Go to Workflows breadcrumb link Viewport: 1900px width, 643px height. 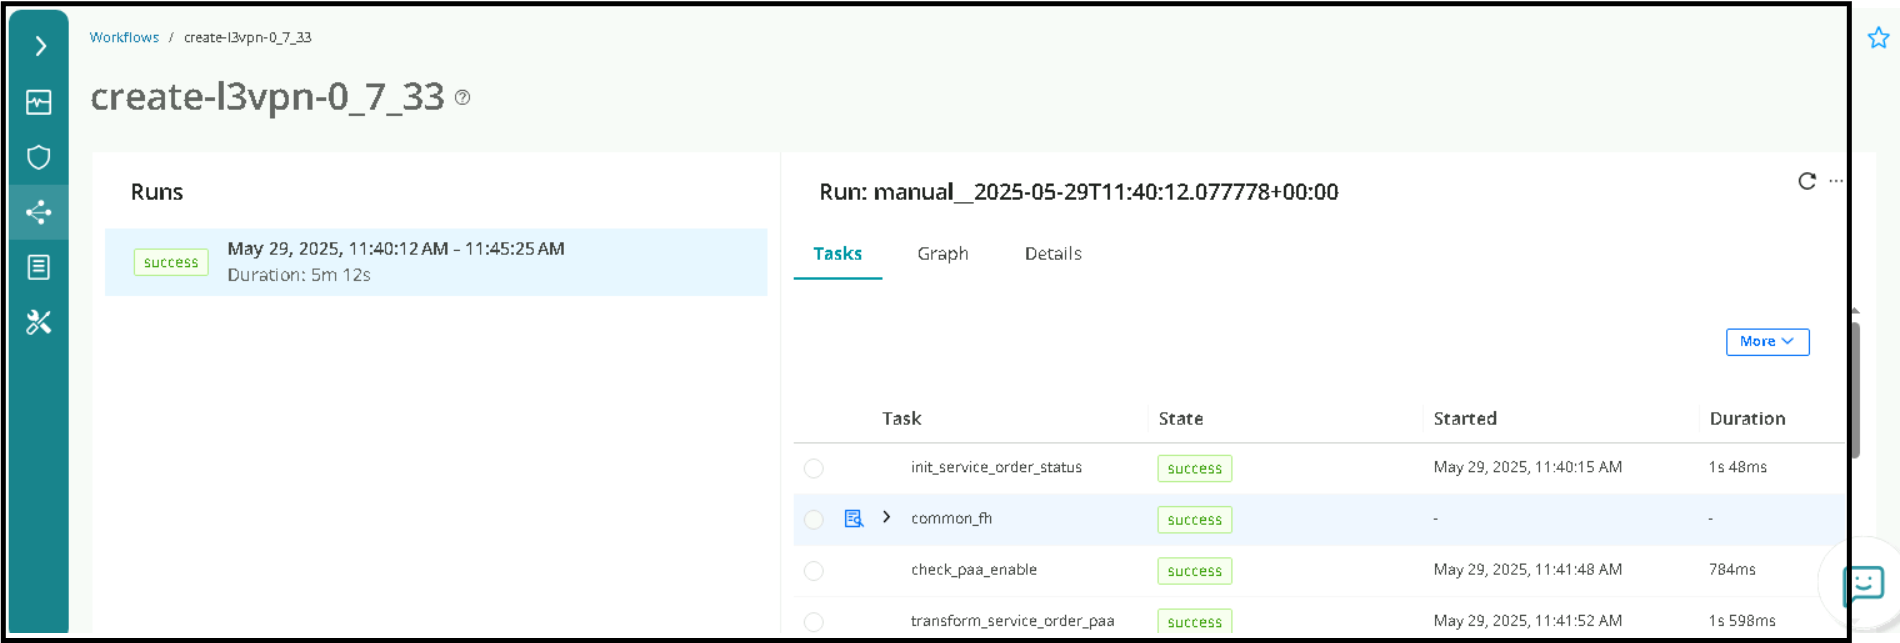coord(124,37)
